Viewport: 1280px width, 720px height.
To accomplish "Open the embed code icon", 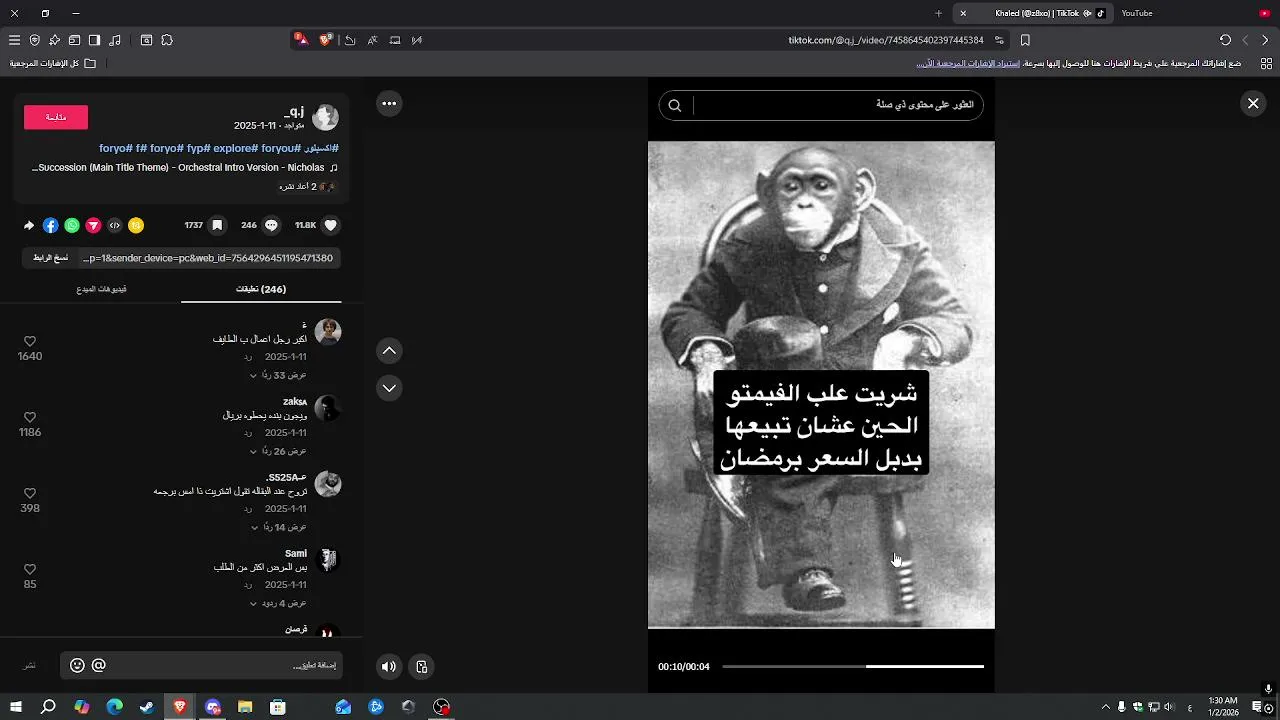I will point(115,226).
